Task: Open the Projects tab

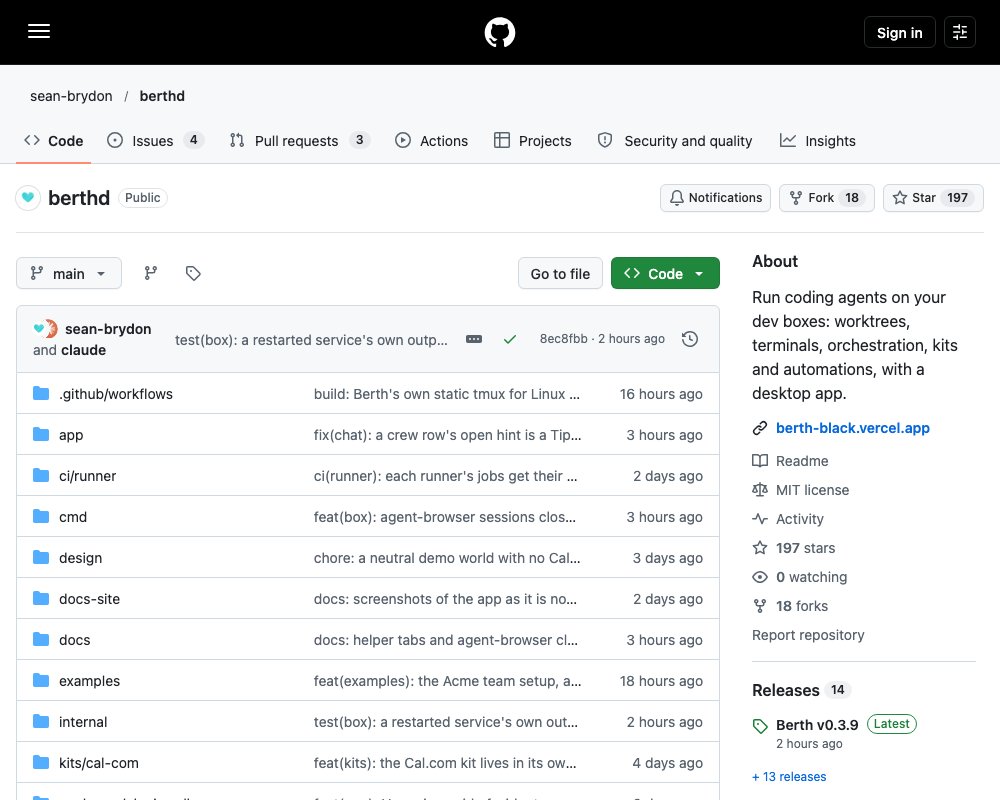Action: tap(533, 140)
